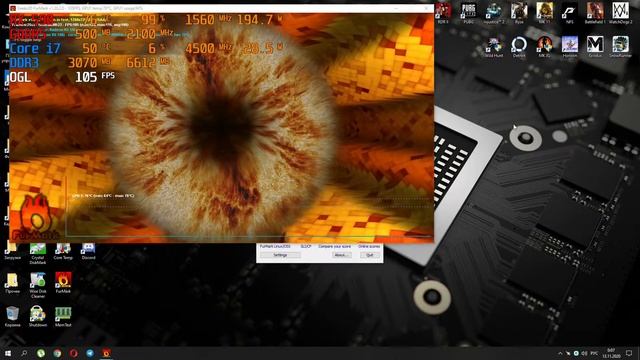Open the Compare your score link

click(x=334, y=247)
